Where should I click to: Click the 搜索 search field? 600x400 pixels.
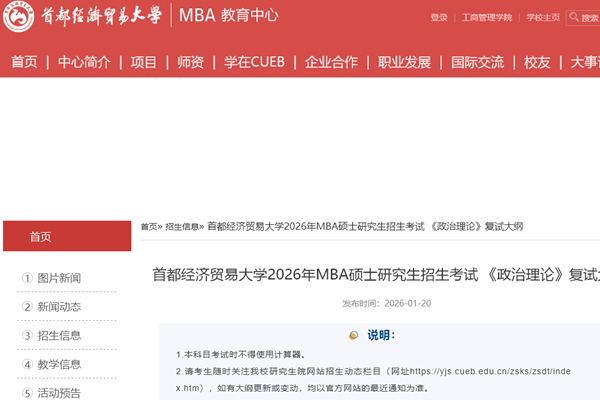[583, 18]
